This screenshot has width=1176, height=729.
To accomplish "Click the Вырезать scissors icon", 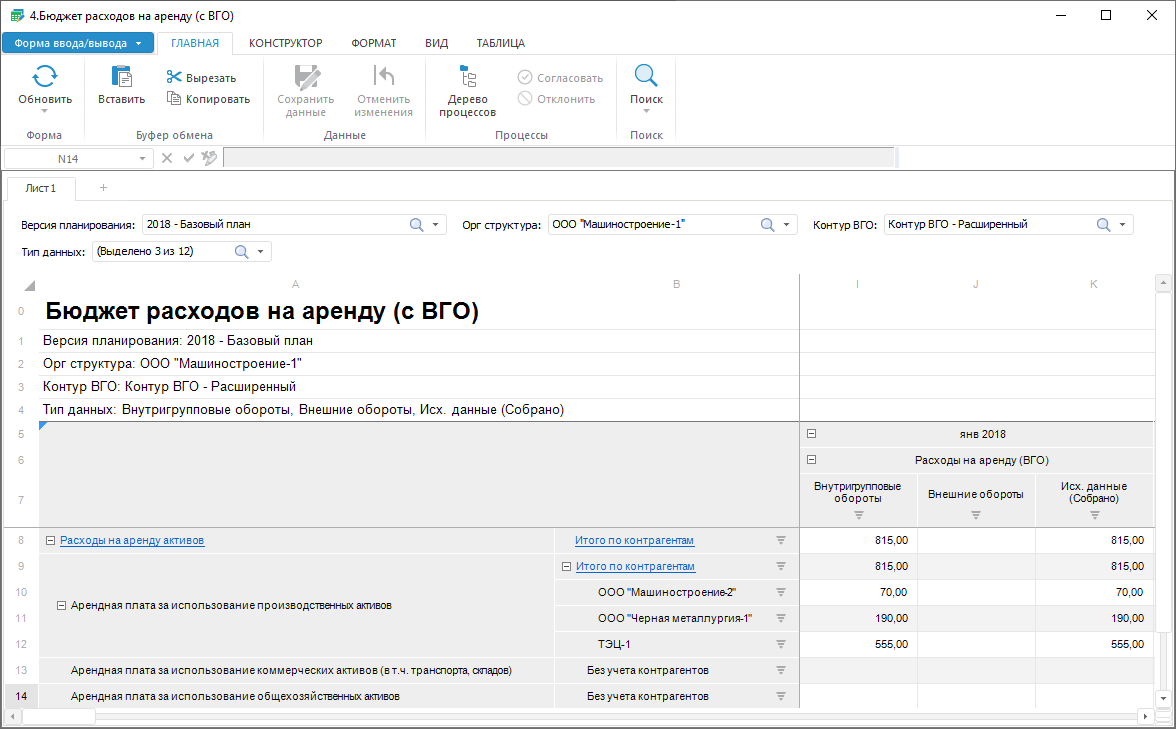I will [x=174, y=78].
